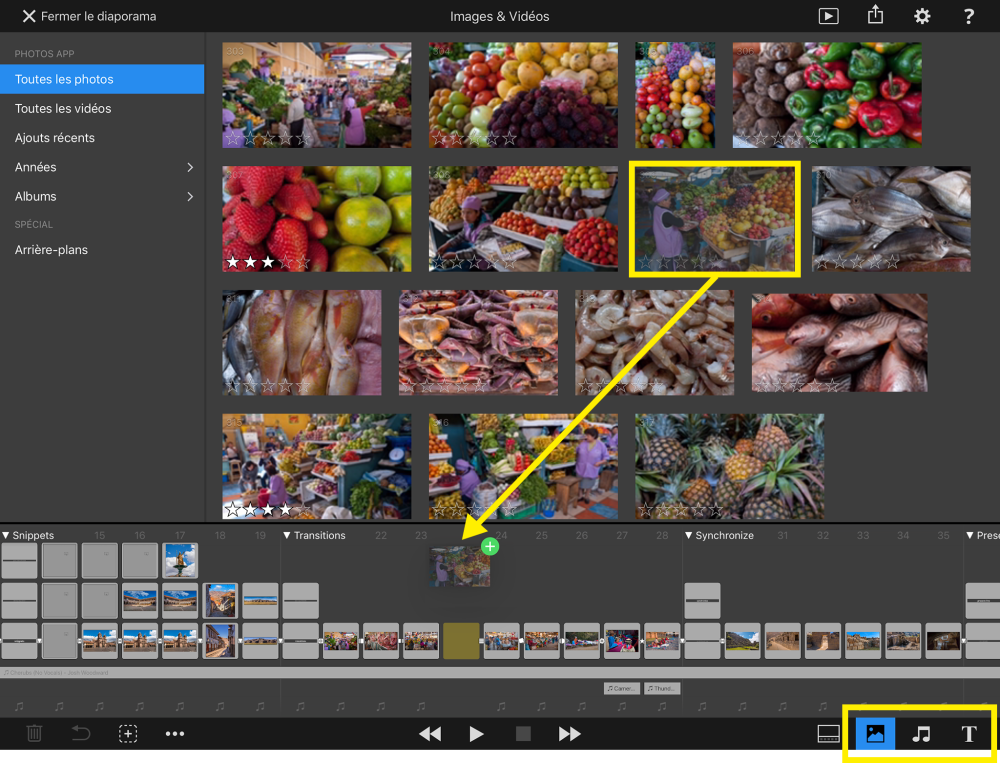Expand Années with its chevron
This screenshot has width=1000, height=763.
pos(190,167)
